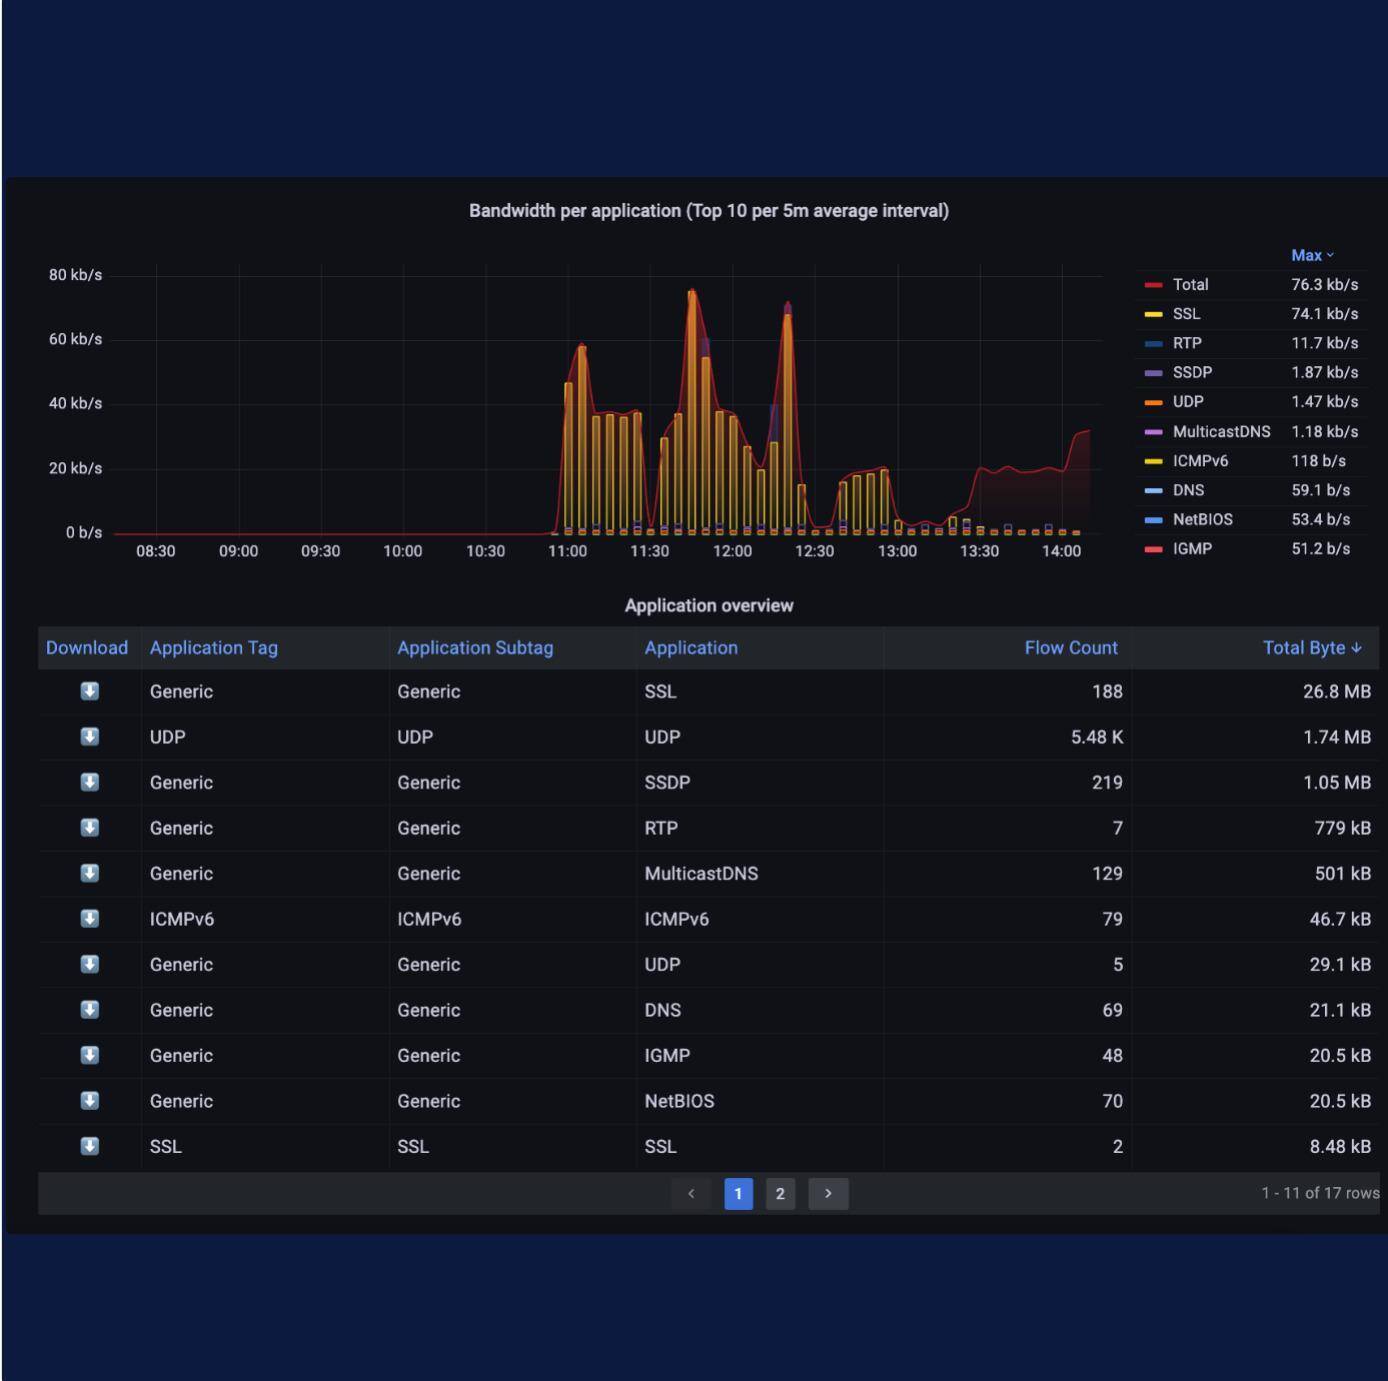Download the NetBIOS row data
1388x1381 pixels.
(x=89, y=1100)
